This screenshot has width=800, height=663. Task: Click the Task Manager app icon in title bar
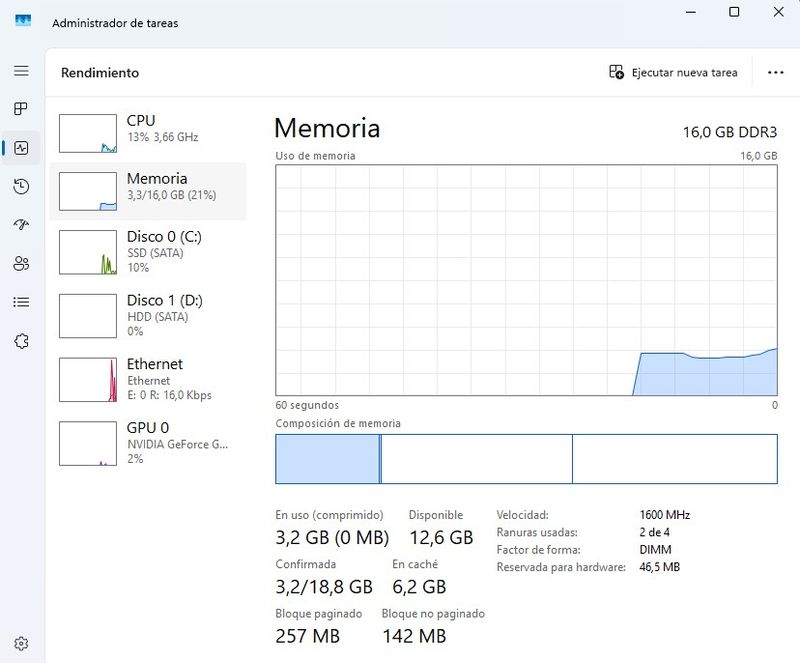pos(23,21)
